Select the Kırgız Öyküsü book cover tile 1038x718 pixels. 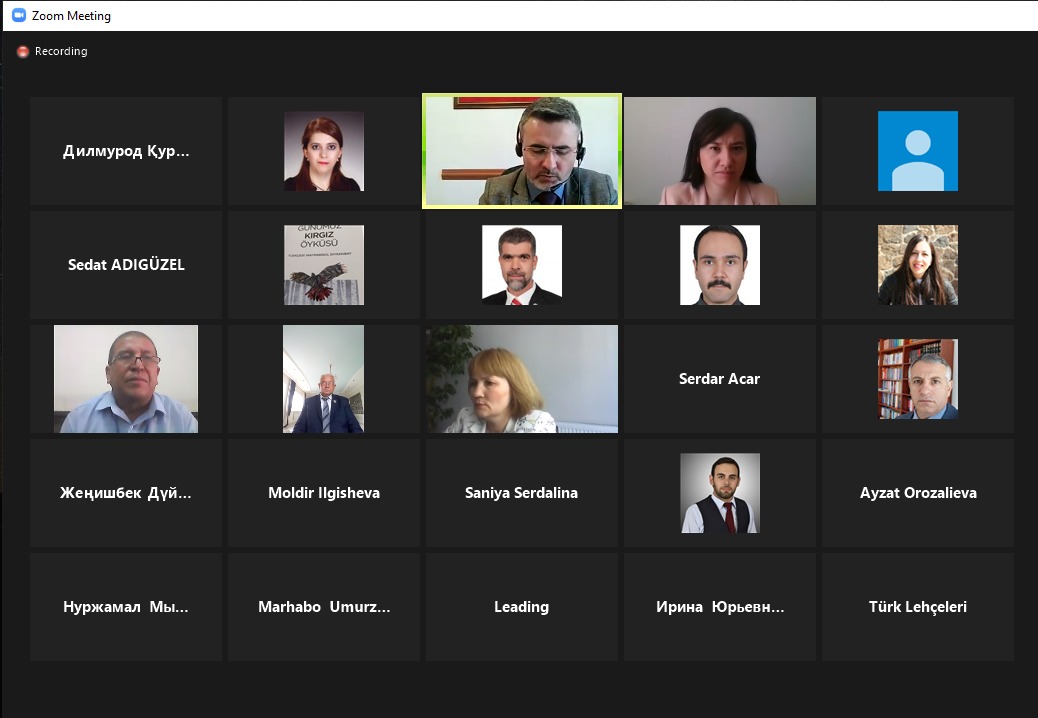[x=324, y=265]
